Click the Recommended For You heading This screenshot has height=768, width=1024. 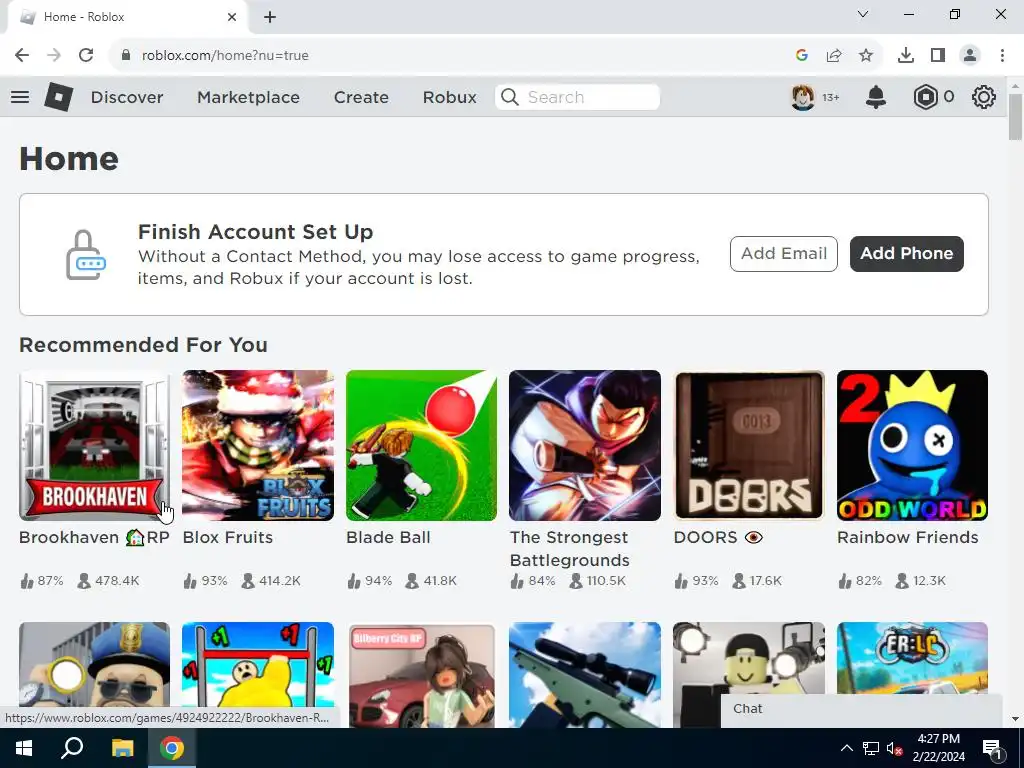pos(143,345)
